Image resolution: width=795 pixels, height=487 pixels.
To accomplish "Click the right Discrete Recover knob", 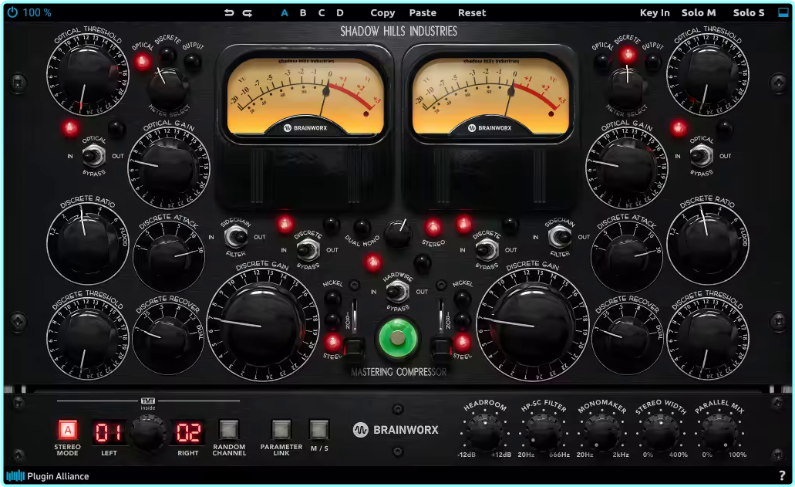I will click(627, 339).
